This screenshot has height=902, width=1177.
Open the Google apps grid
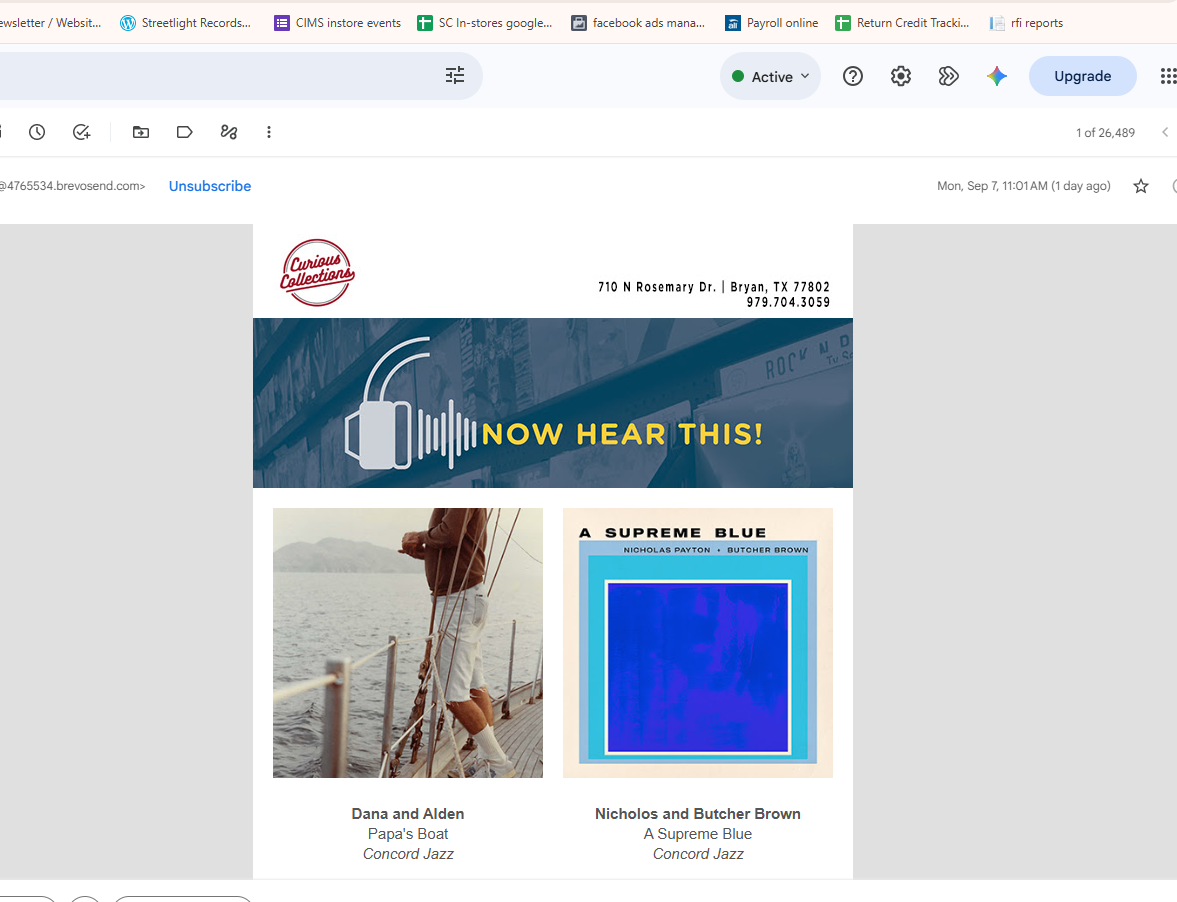[x=1168, y=76]
